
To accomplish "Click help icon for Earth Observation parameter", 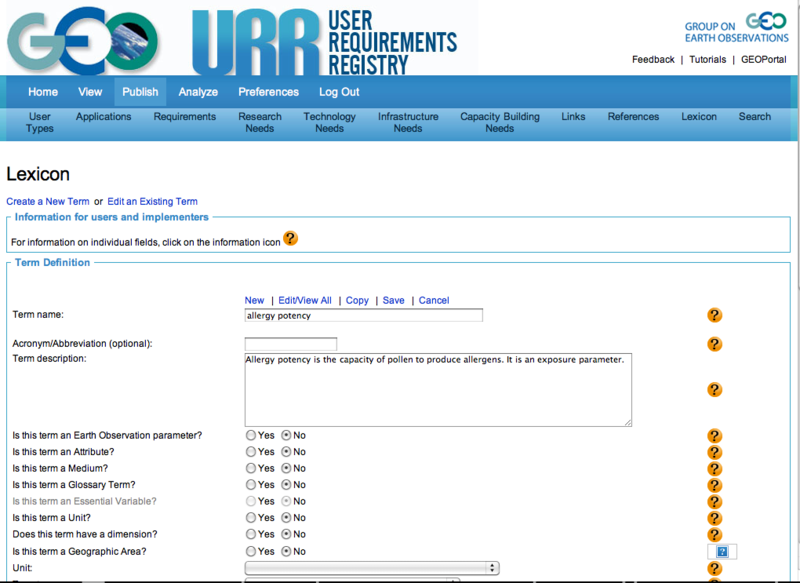I will coord(714,436).
